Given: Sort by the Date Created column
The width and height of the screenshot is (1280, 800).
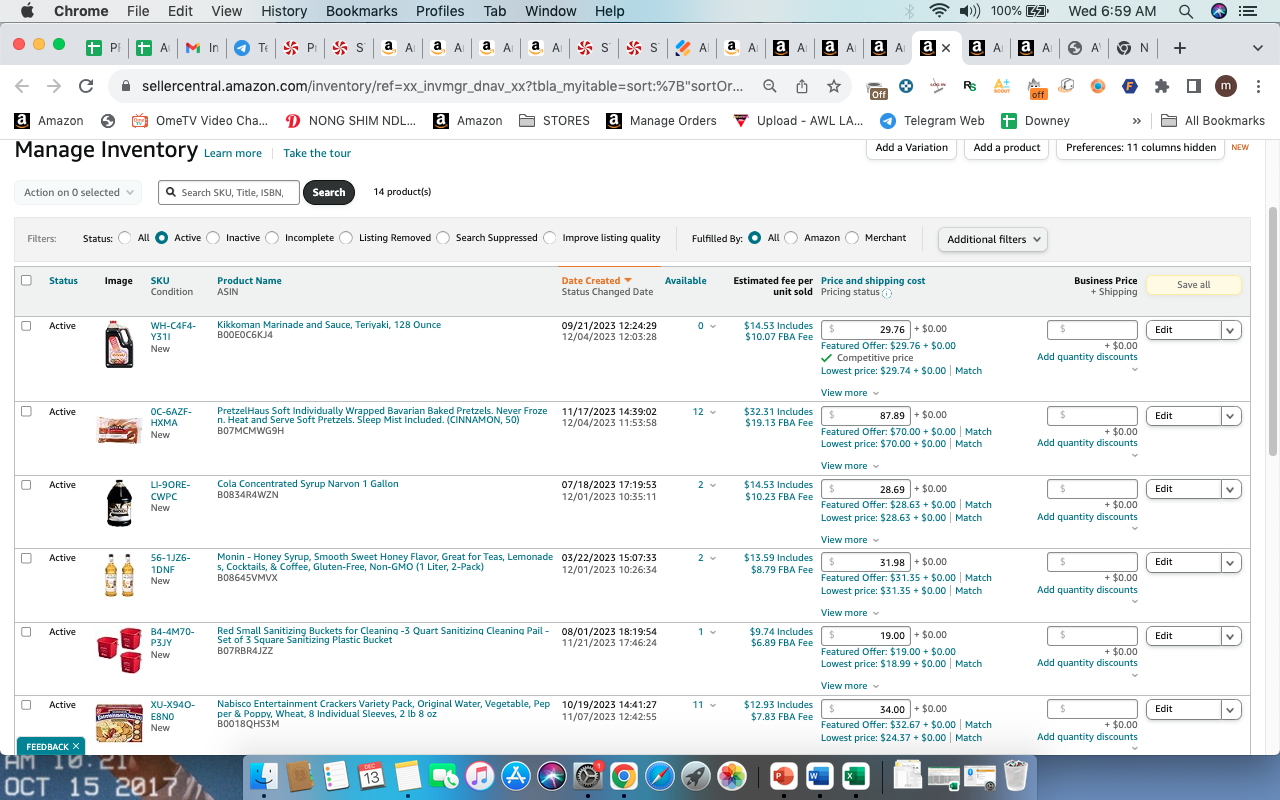Looking at the screenshot, I should 596,281.
